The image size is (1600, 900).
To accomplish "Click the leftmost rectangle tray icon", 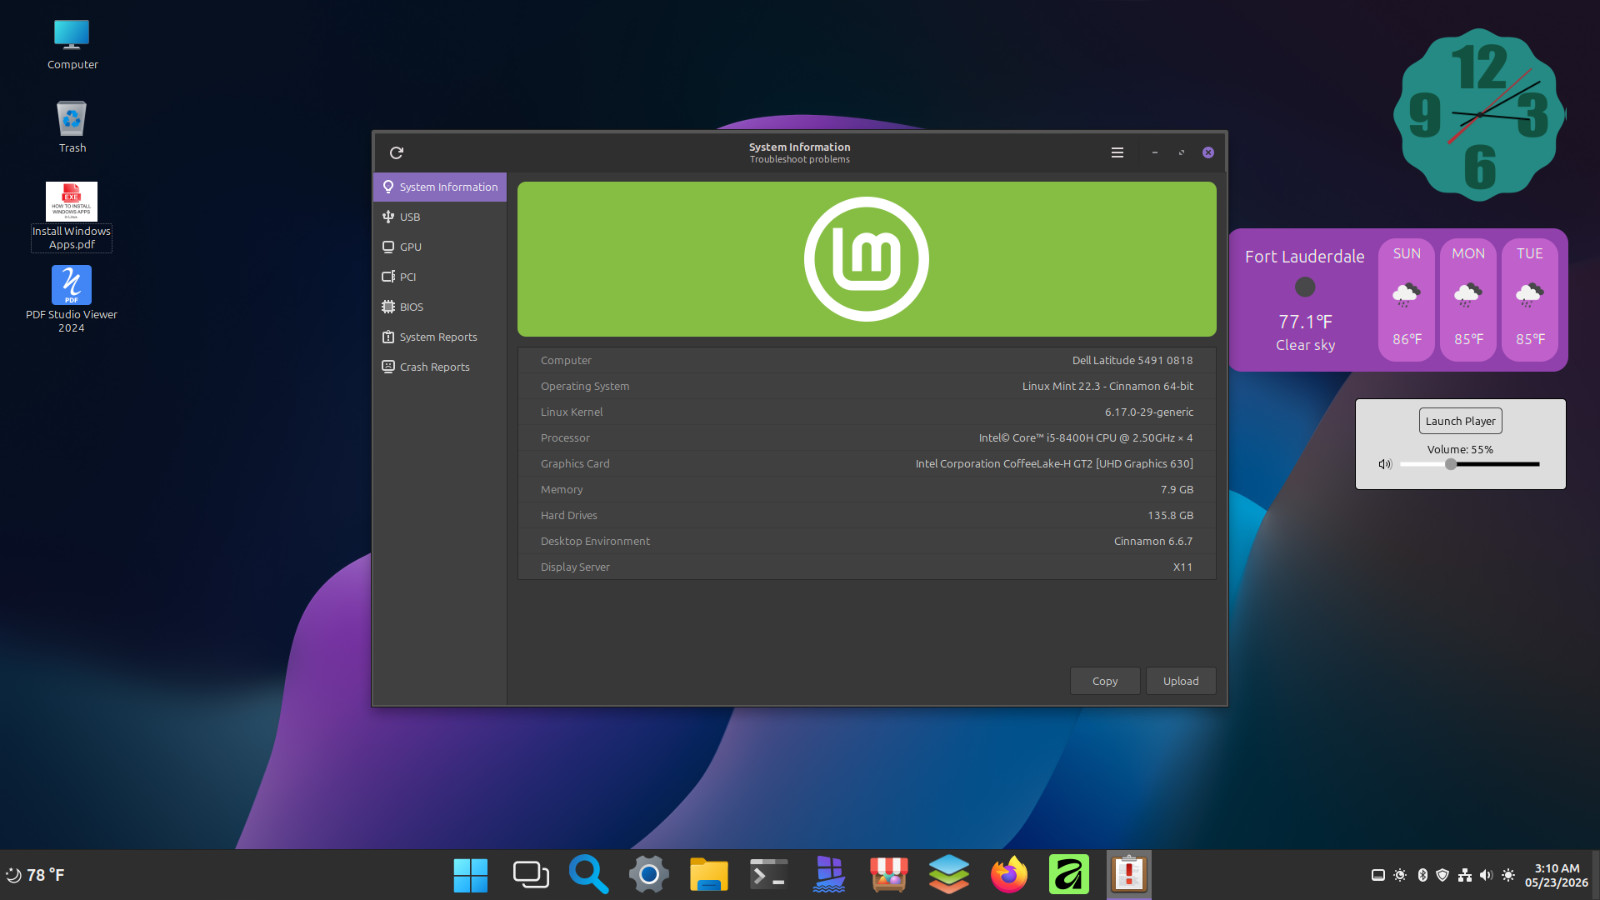I will click(x=1378, y=875).
